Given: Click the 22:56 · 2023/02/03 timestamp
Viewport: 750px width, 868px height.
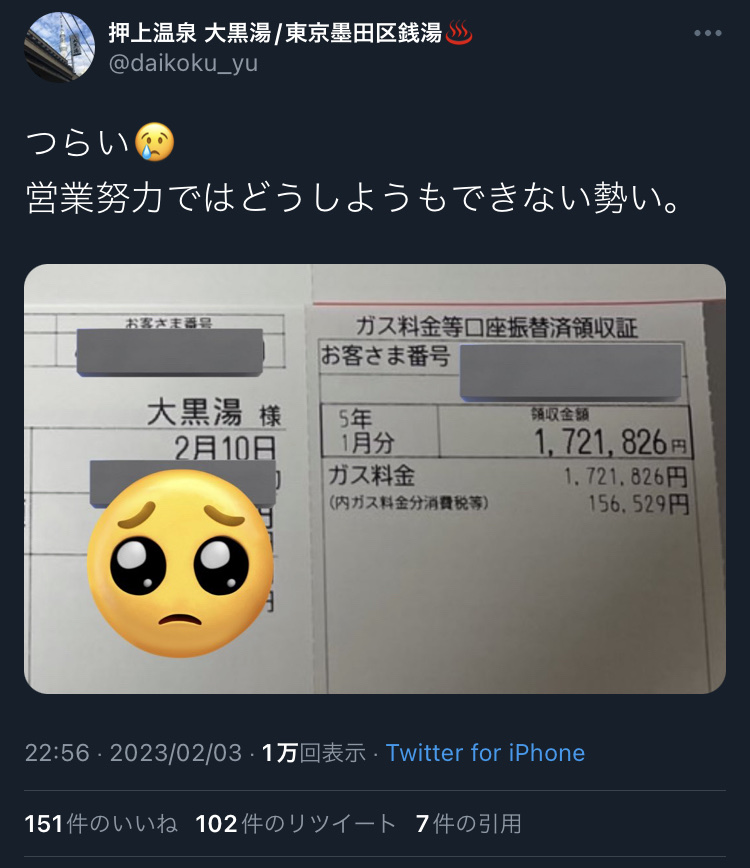Looking at the screenshot, I should click(133, 753).
